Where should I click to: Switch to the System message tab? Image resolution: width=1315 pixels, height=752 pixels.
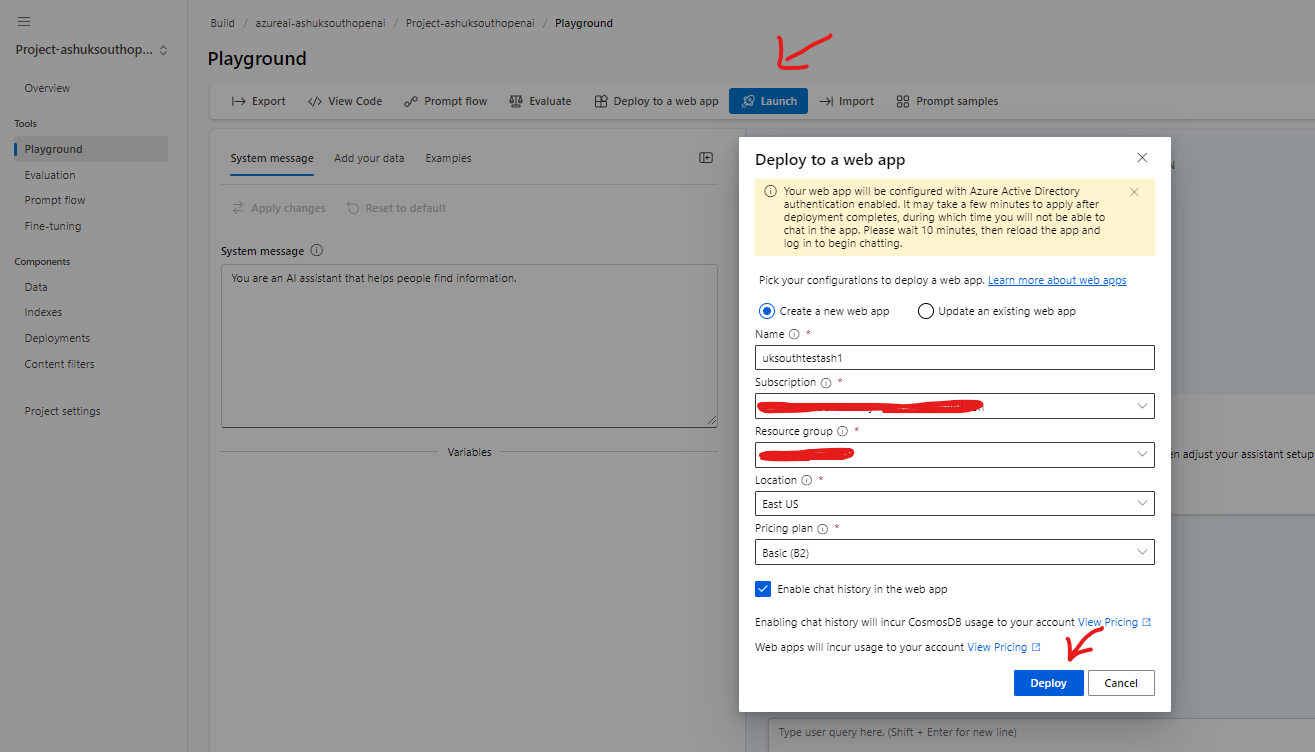coord(272,158)
